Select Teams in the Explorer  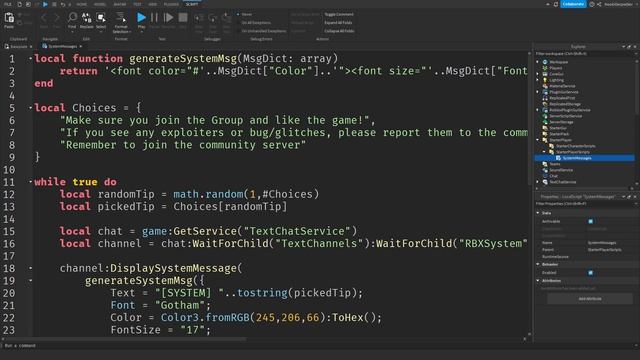(555, 164)
